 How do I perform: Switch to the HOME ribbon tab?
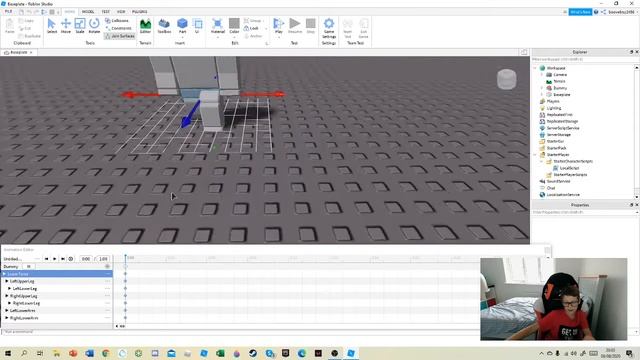70,12
